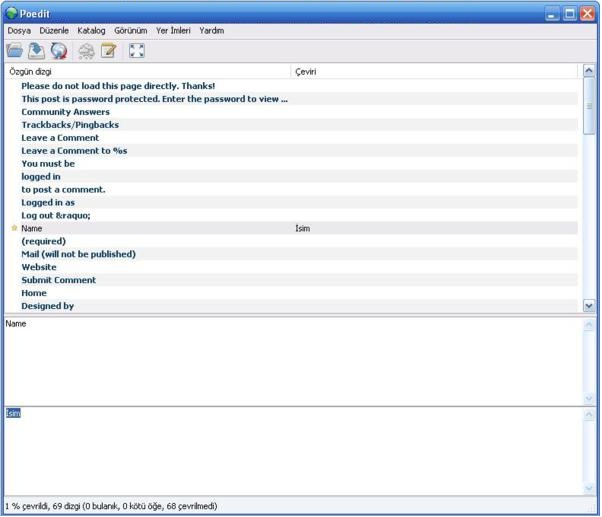Open the Görünüm menu
This screenshot has height=517, width=602.
(130, 31)
